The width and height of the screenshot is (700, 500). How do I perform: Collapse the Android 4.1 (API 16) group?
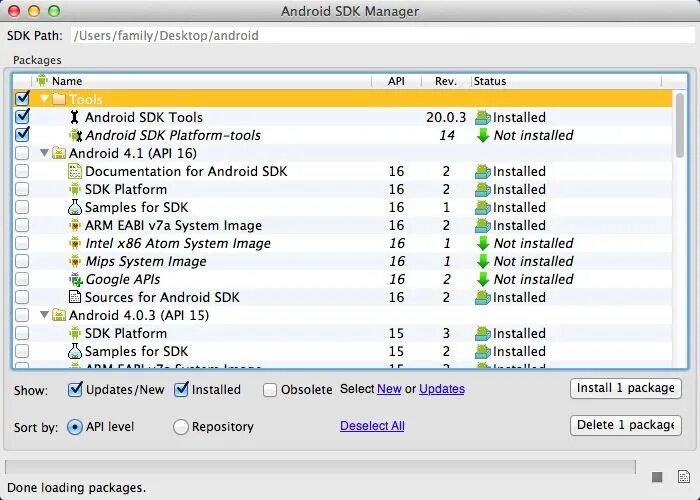tap(44, 153)
